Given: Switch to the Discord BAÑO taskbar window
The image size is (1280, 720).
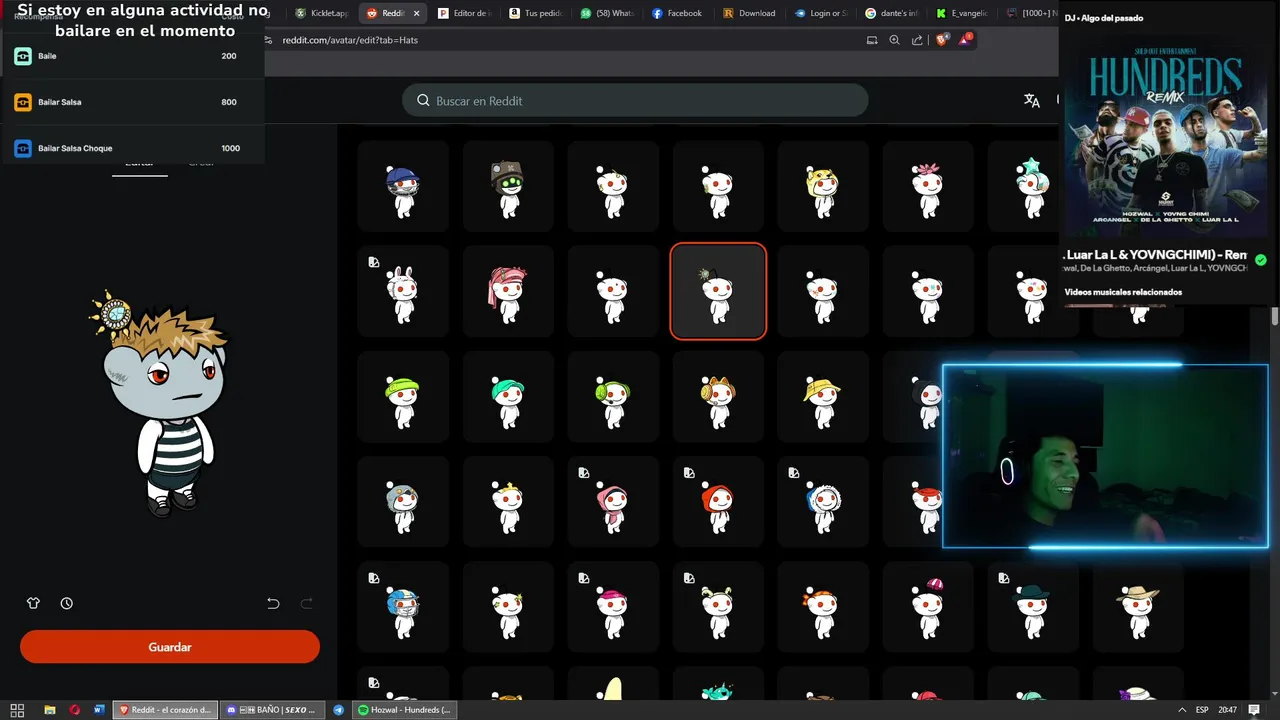Looking at the screenshot, I should 273,710.
